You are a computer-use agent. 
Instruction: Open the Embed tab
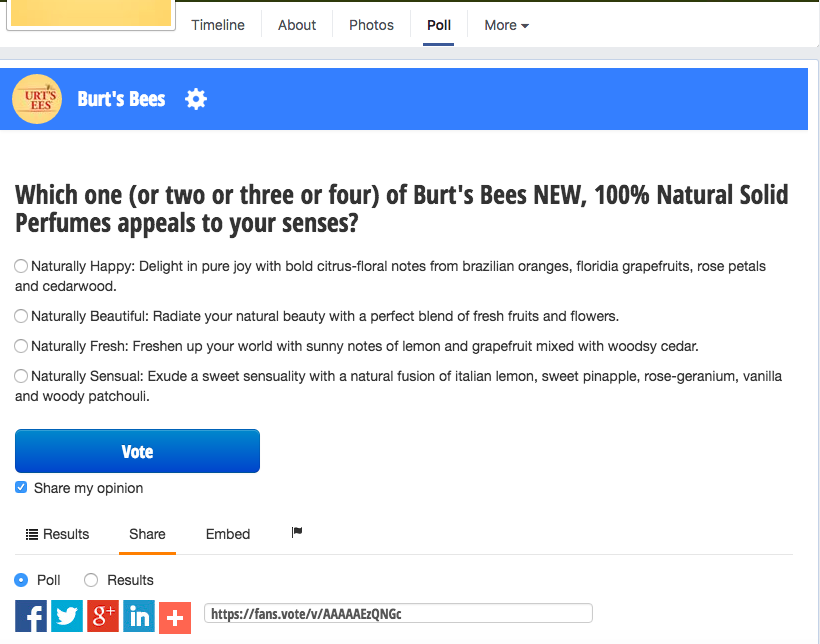(228, 534)
